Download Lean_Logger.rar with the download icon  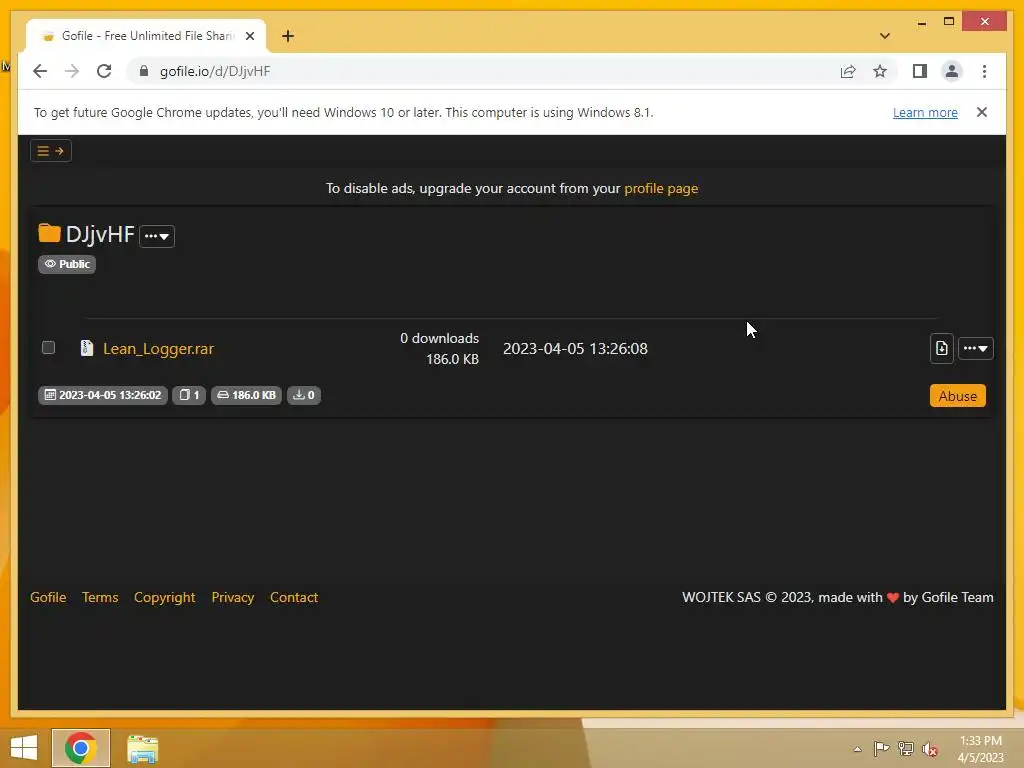pyautogui.click(x=941, y=348)
